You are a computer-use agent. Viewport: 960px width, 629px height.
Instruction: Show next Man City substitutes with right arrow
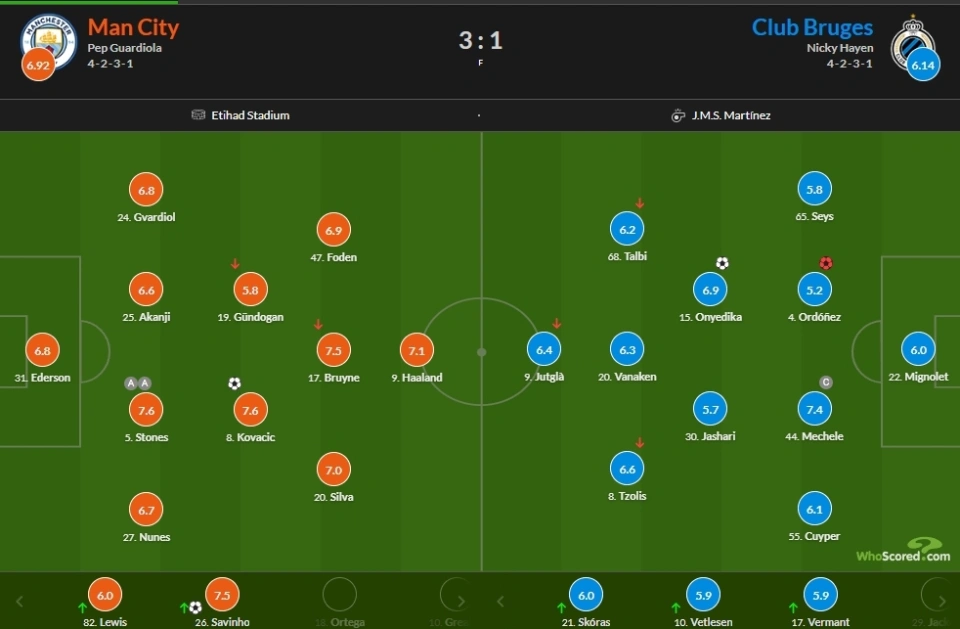[x=460, y=601]
